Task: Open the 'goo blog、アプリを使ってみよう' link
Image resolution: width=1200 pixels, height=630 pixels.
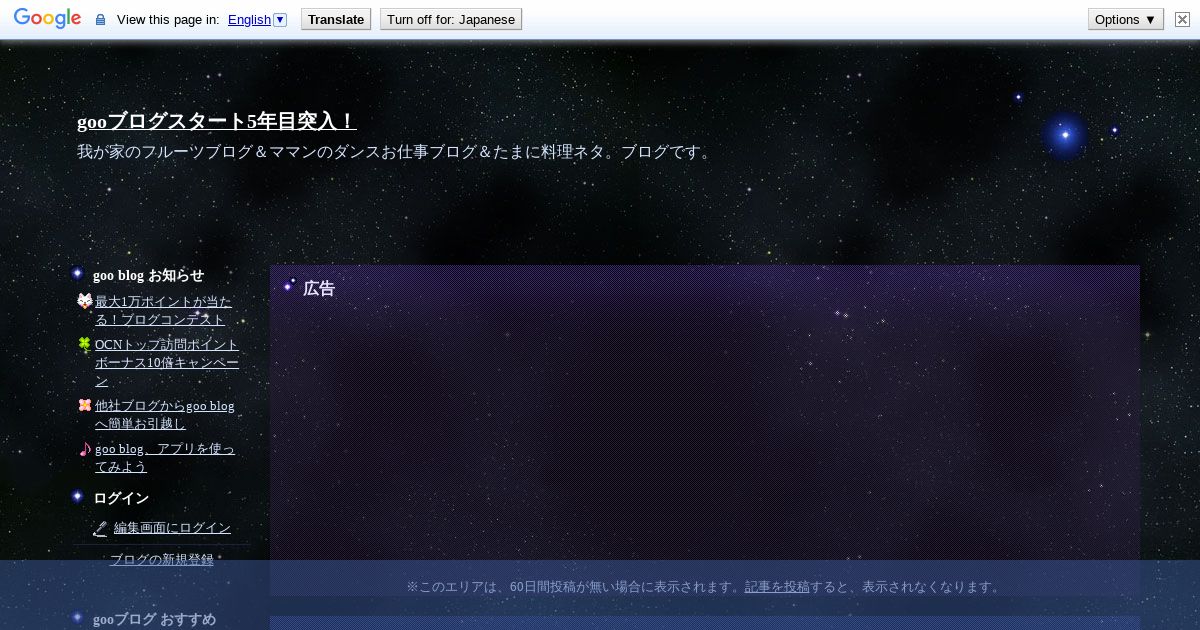Action: pyautogui.click(x=165, y=458)
